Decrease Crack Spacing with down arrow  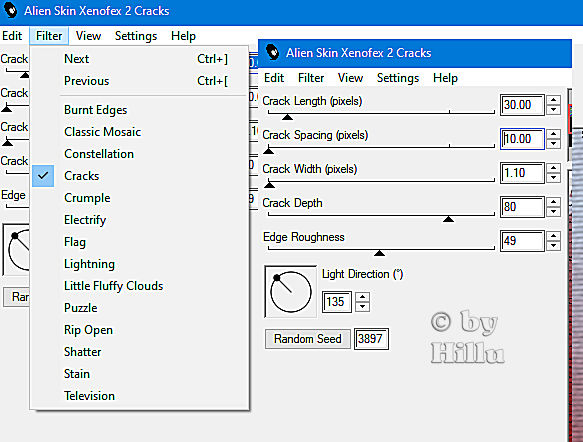click(x=554, y=143)
